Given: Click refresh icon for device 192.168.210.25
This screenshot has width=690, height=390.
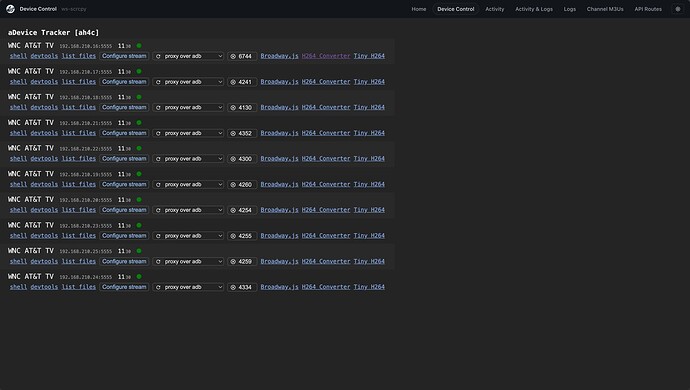Looking at the screenshot, I should [x=158, y=261].
